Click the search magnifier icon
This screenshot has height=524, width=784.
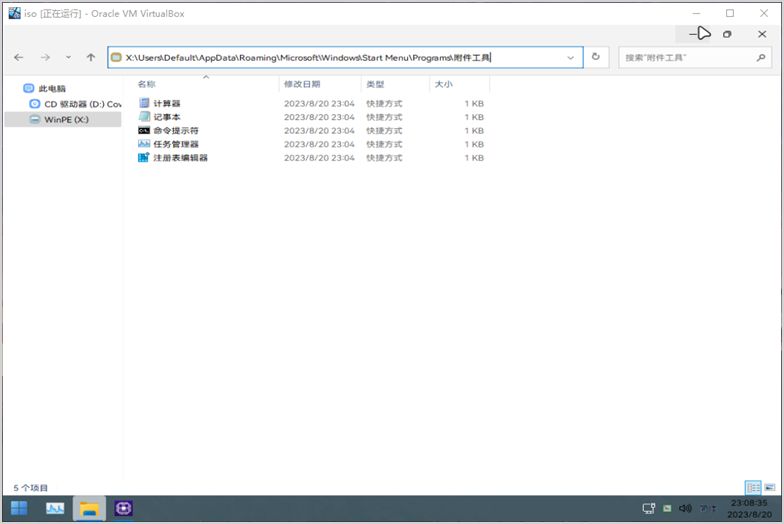tap(760, 58)
